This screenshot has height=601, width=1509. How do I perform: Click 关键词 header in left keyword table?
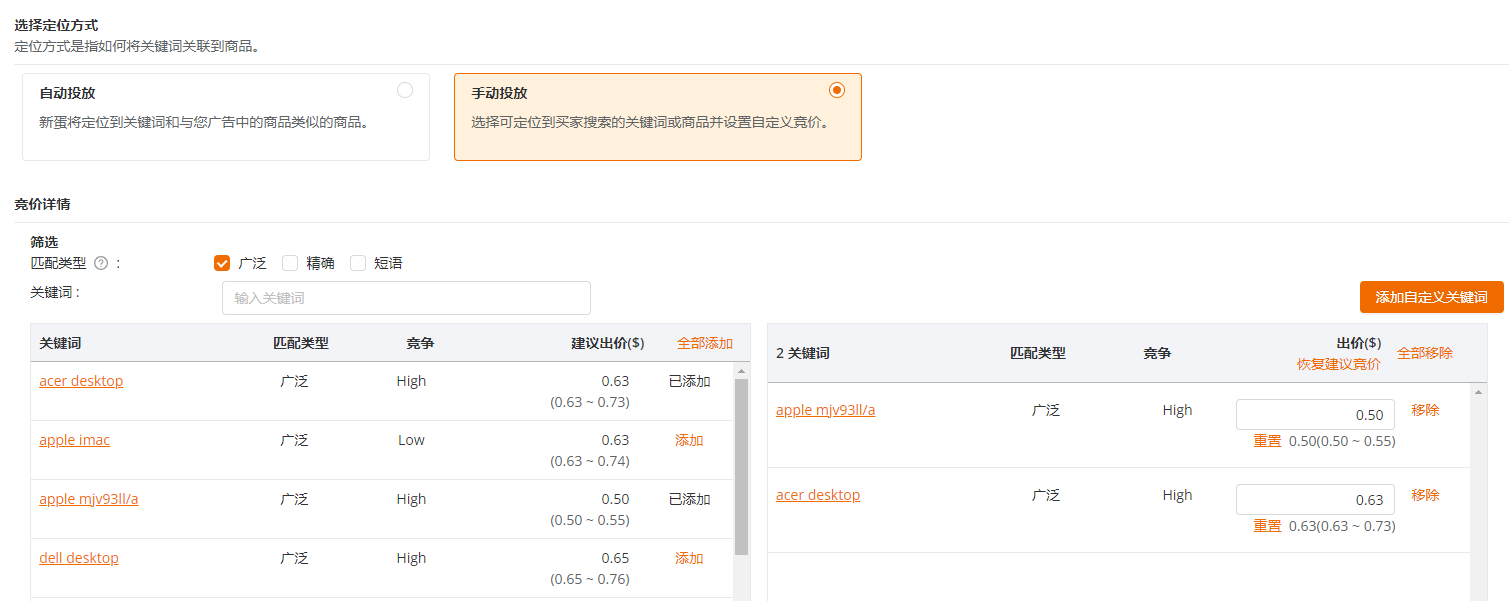tap(60, 343)
